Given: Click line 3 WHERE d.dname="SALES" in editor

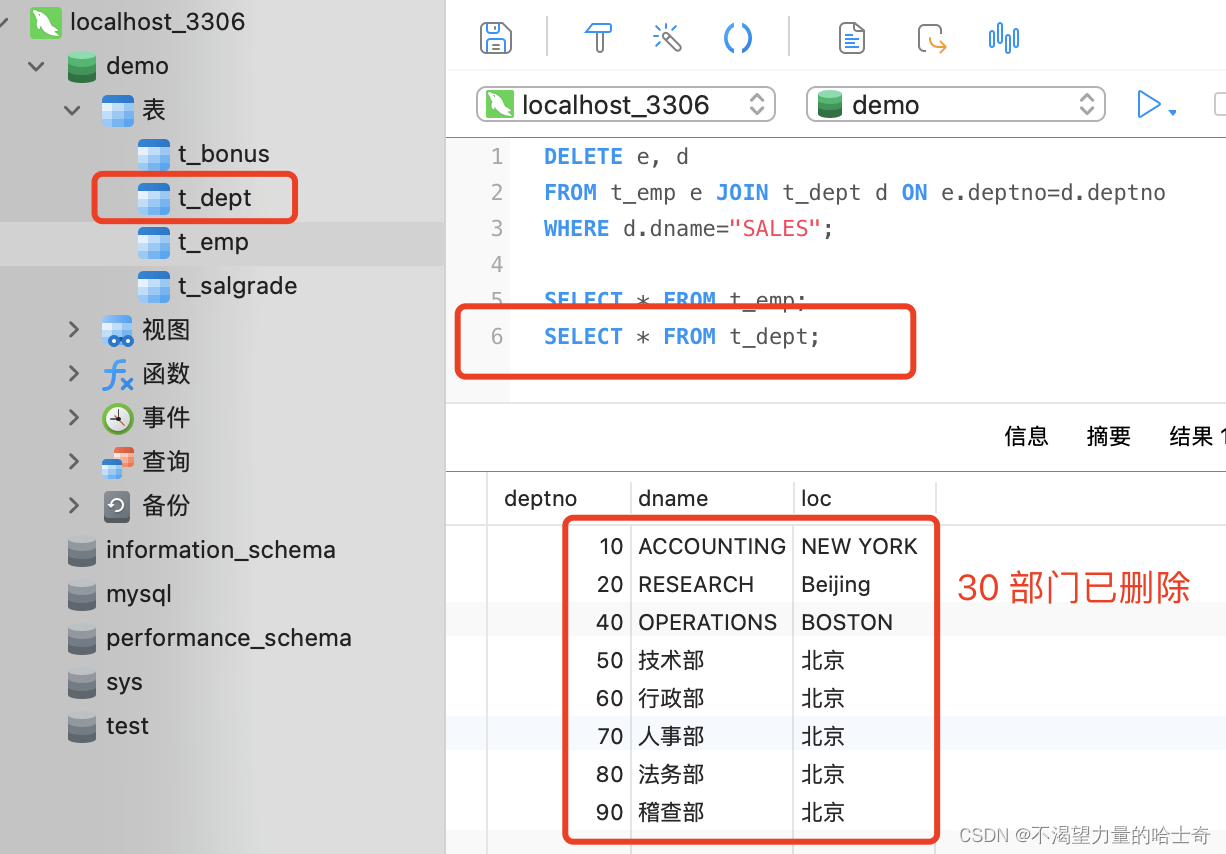Looking at the screenshot, I should (x=689, y=228).
